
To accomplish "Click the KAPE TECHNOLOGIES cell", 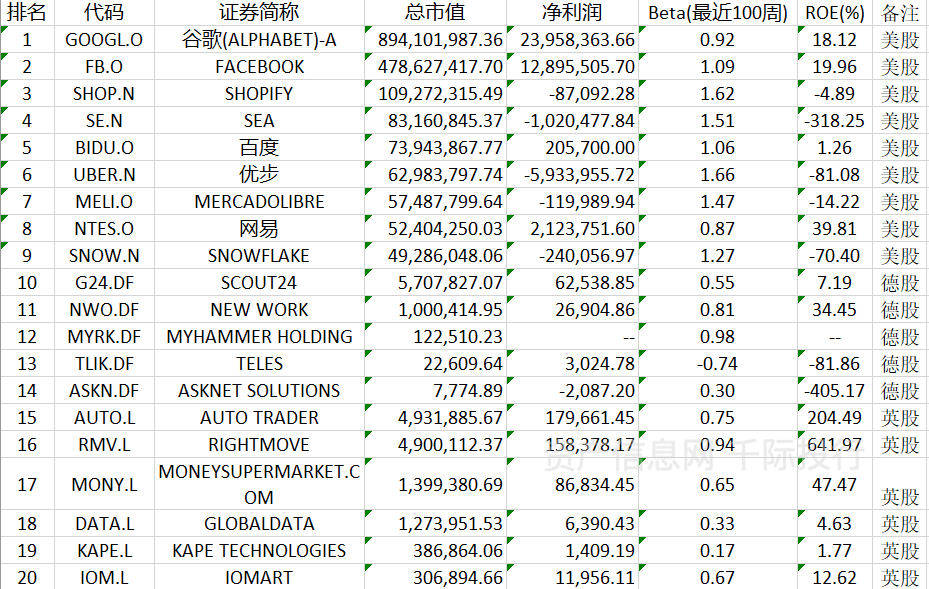I will (259, 551).
